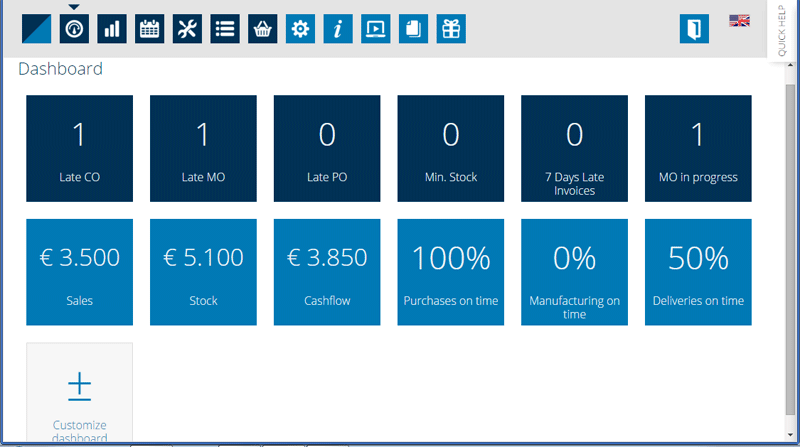The height and width of the screenshot is (447, 800).
Task: Click the scrollbar up arrow
Action: click(790, 65)
